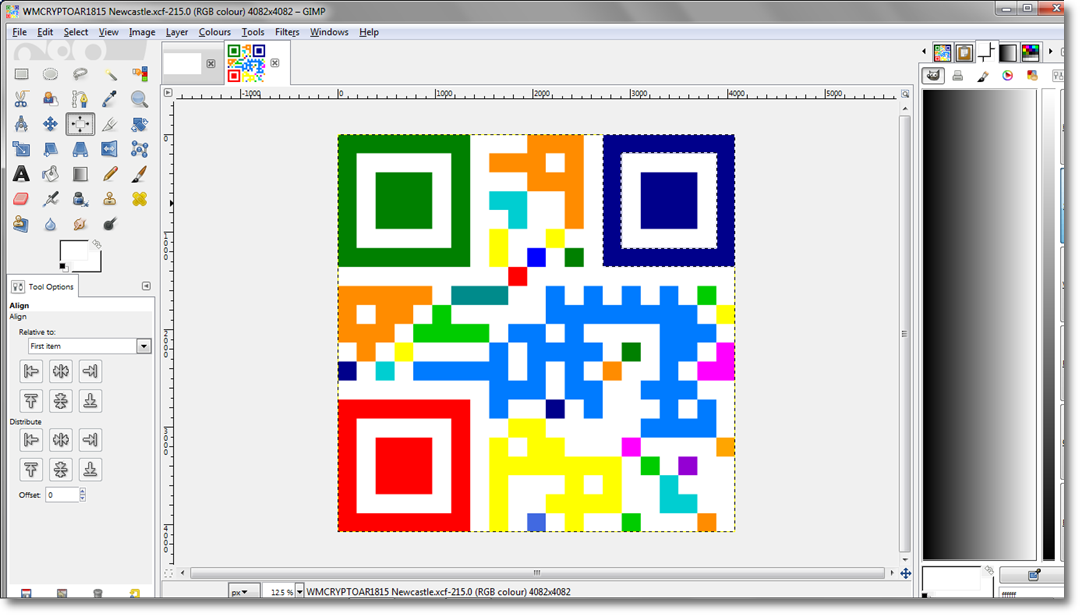The width and height of the screenshot is (1080, 615).
Task: Select the Paths tool
Action: click(80, 99)
